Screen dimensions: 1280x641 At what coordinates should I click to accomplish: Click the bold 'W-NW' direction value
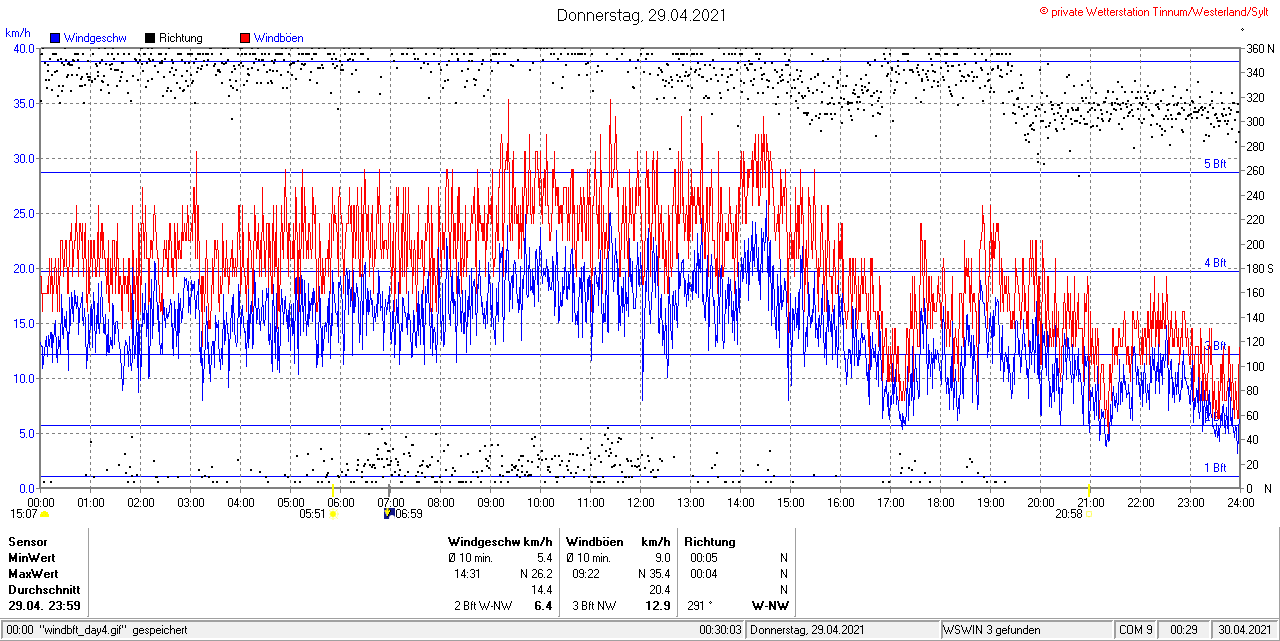(x=770, y=606)
